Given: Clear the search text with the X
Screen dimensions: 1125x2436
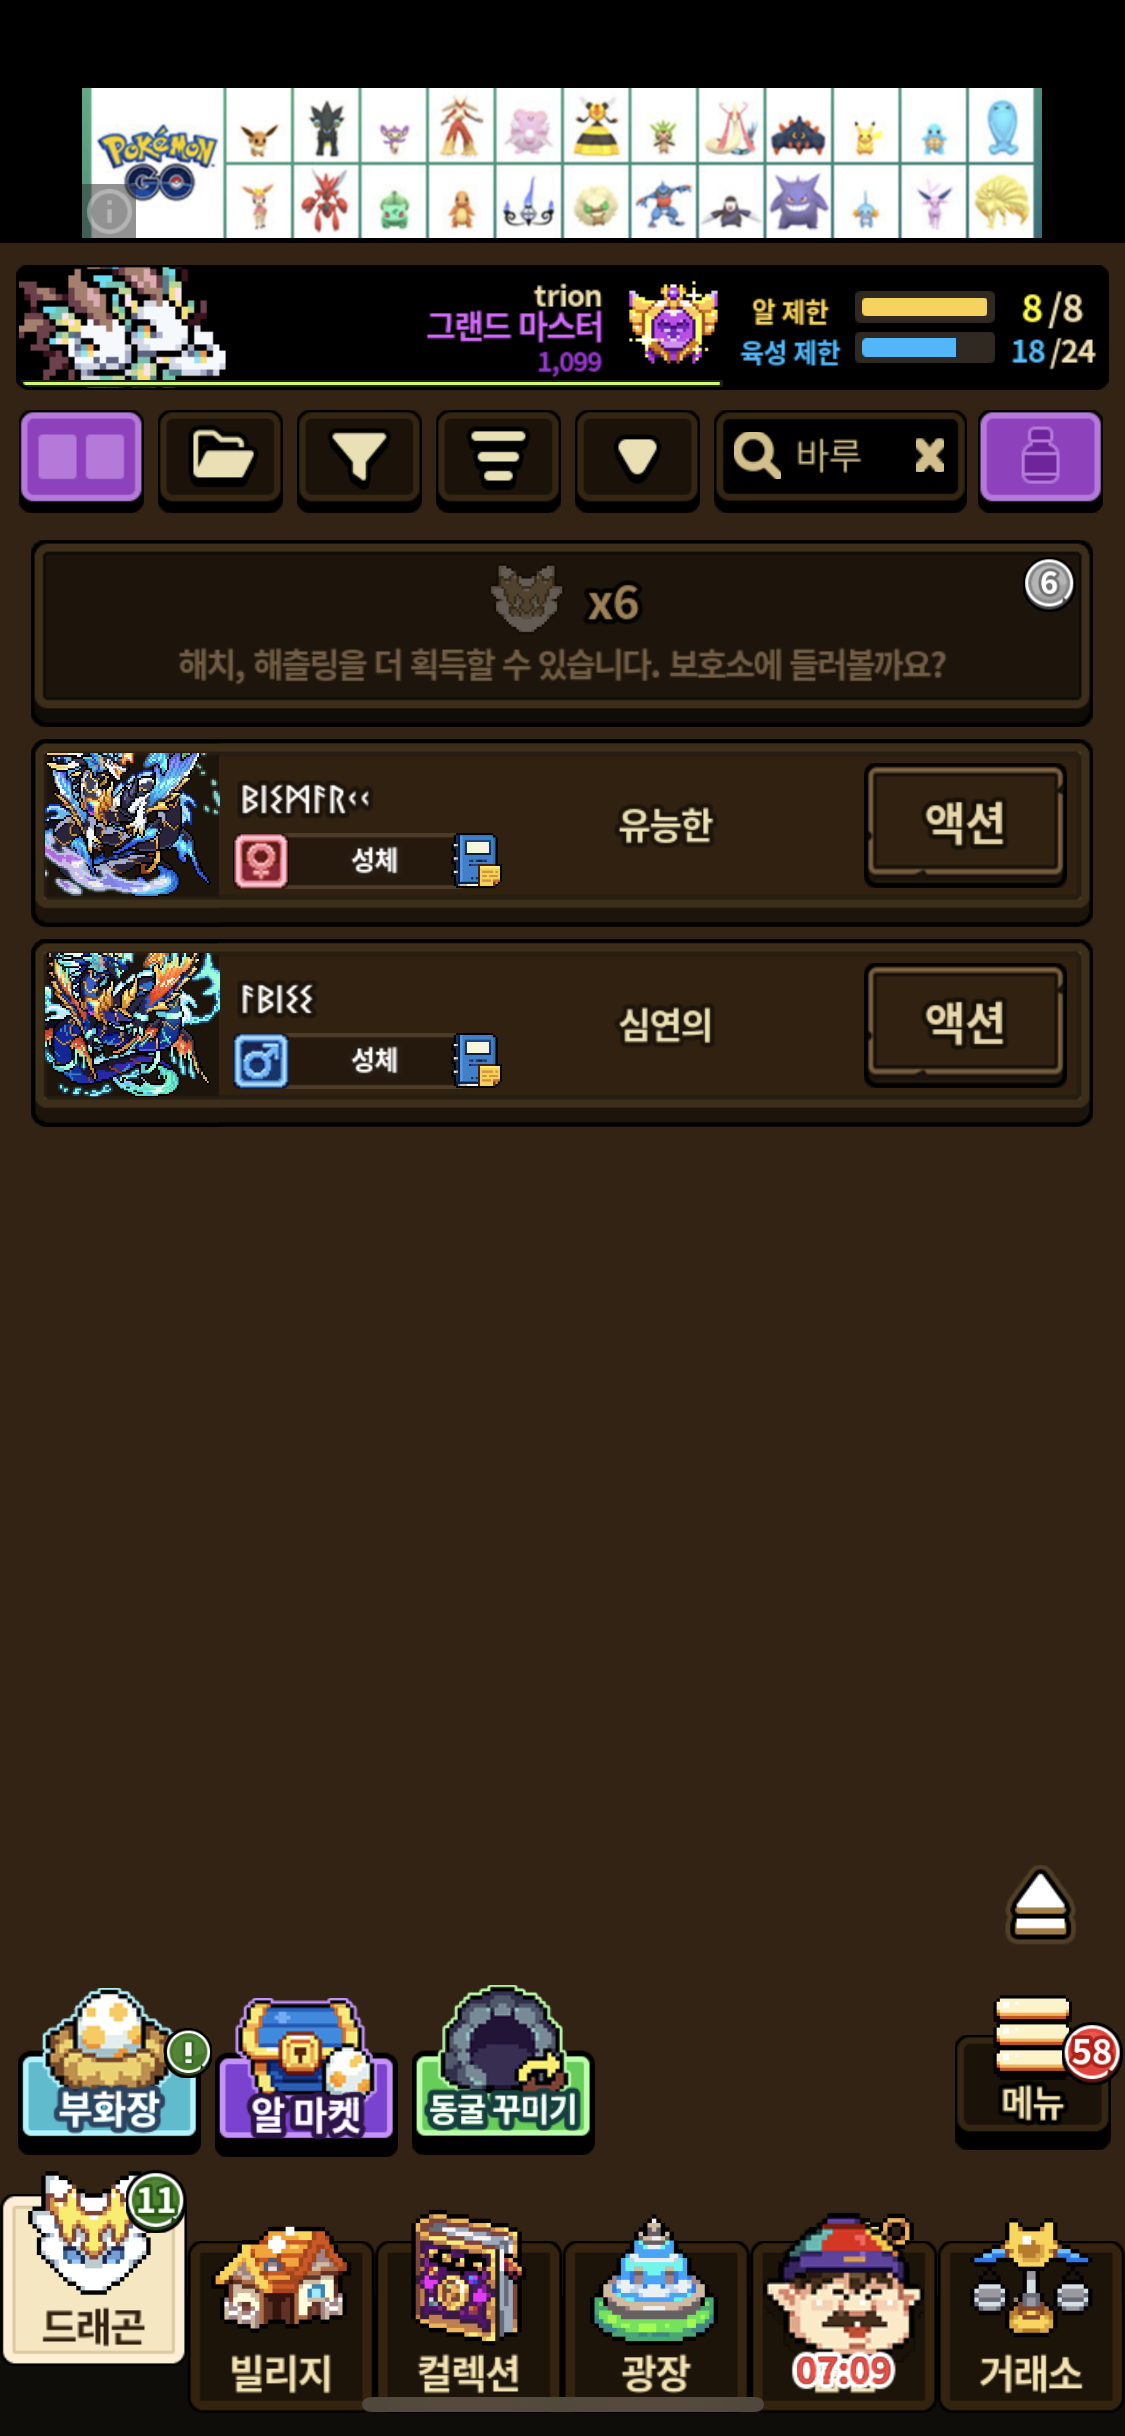Looking at the screenshot, I should pyautogui.click(x=929, y=456).
